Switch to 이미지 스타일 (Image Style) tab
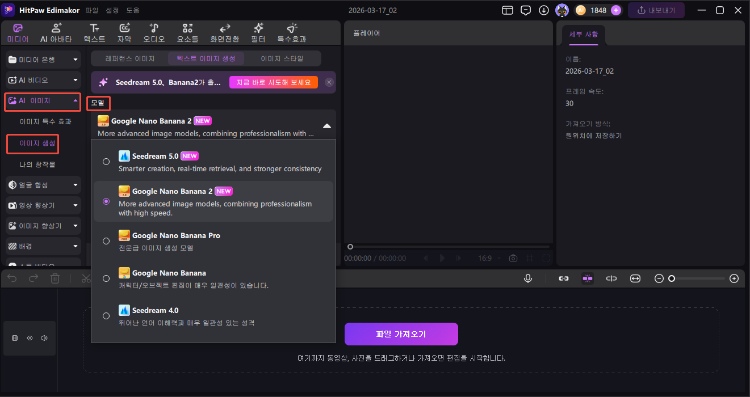 click(x=282, y=58)
